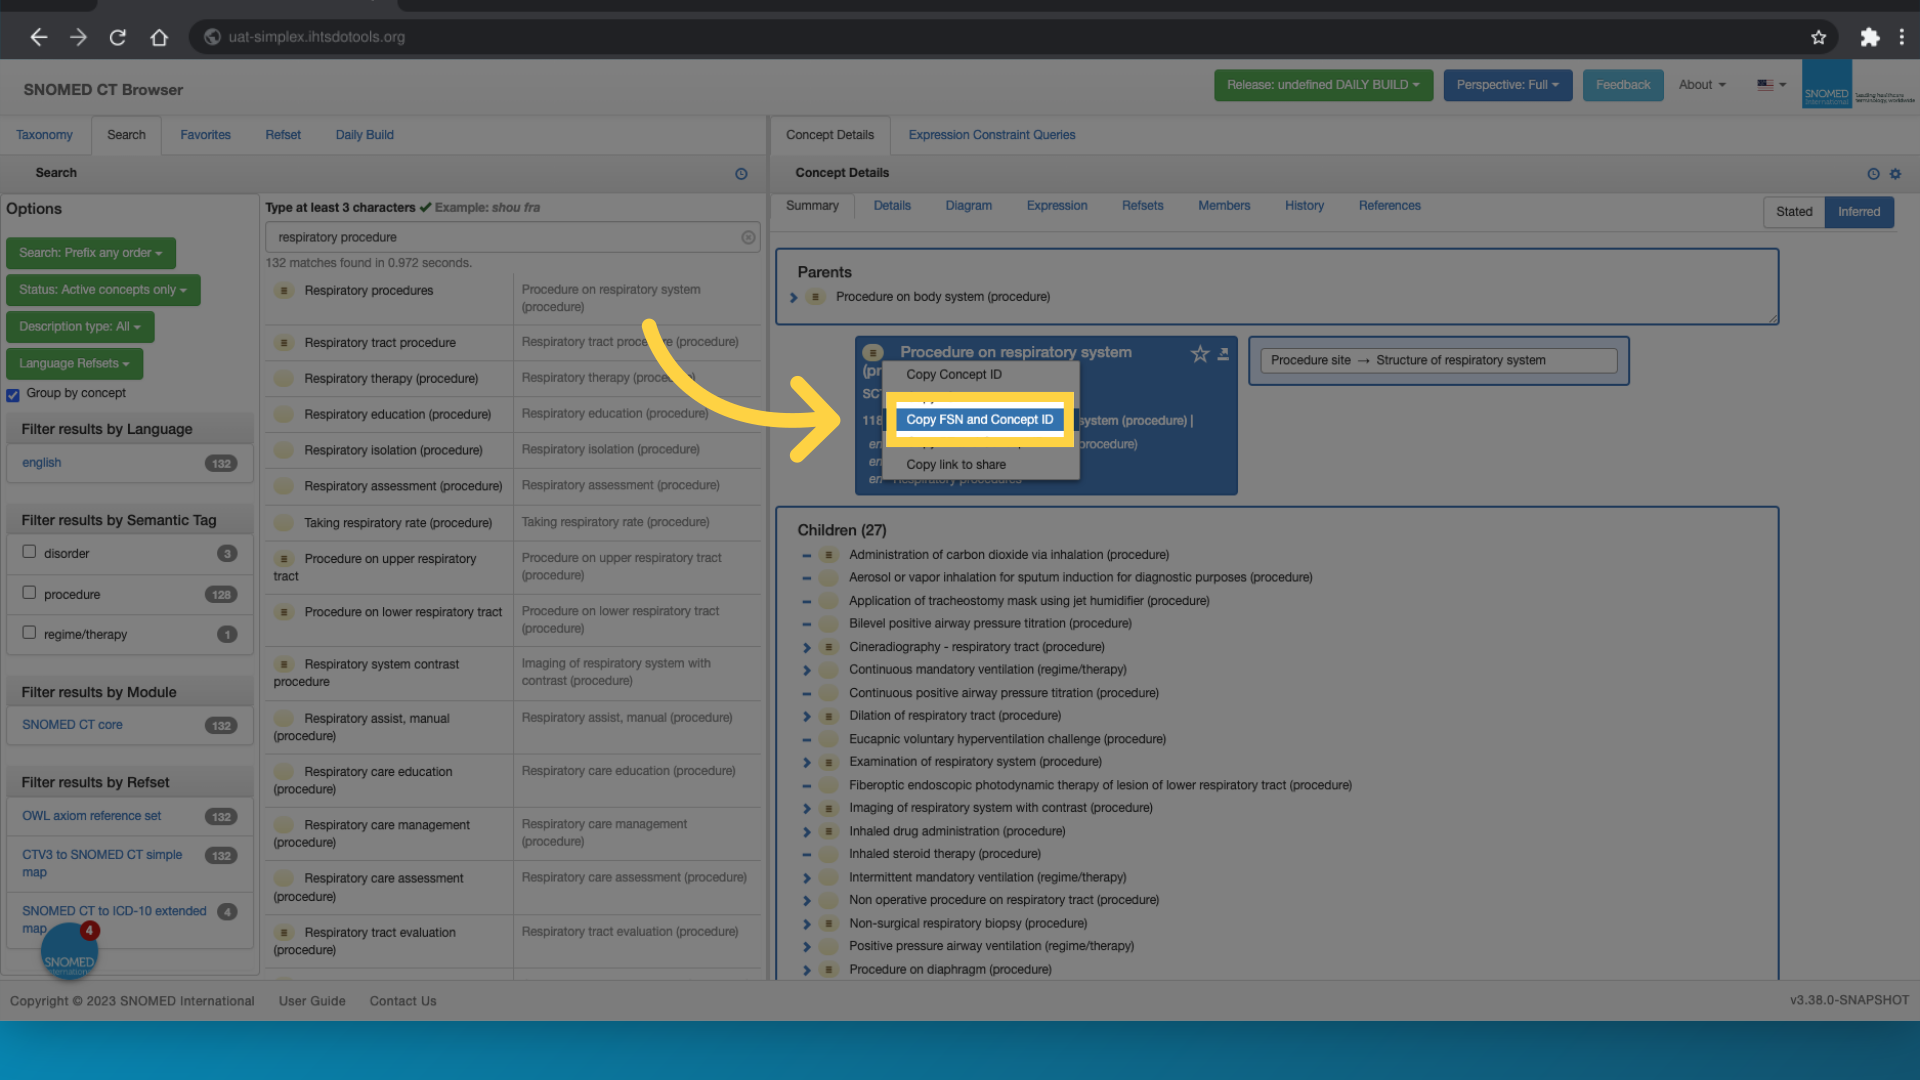
Task: Toggle the Group by concept checkbox
Action: tap(13, 394)
